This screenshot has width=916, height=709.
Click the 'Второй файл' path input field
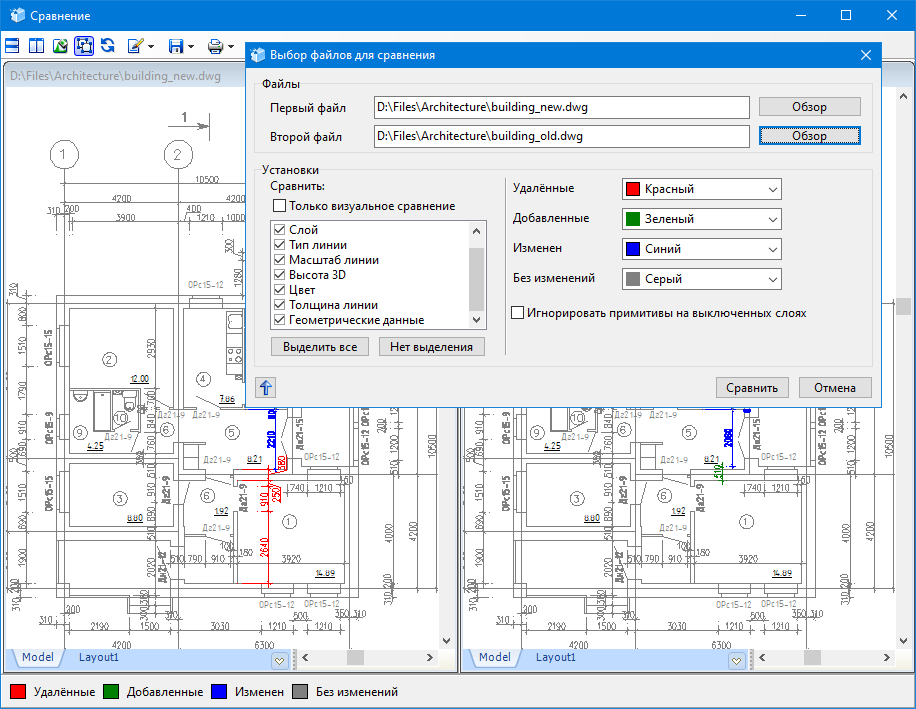tap(561, 136)
